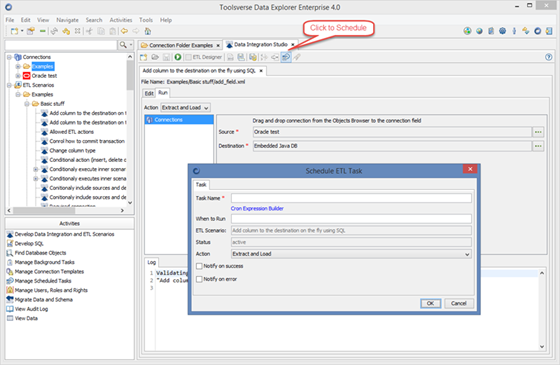Enable Notify on error checkbox

tap(199, 279)
